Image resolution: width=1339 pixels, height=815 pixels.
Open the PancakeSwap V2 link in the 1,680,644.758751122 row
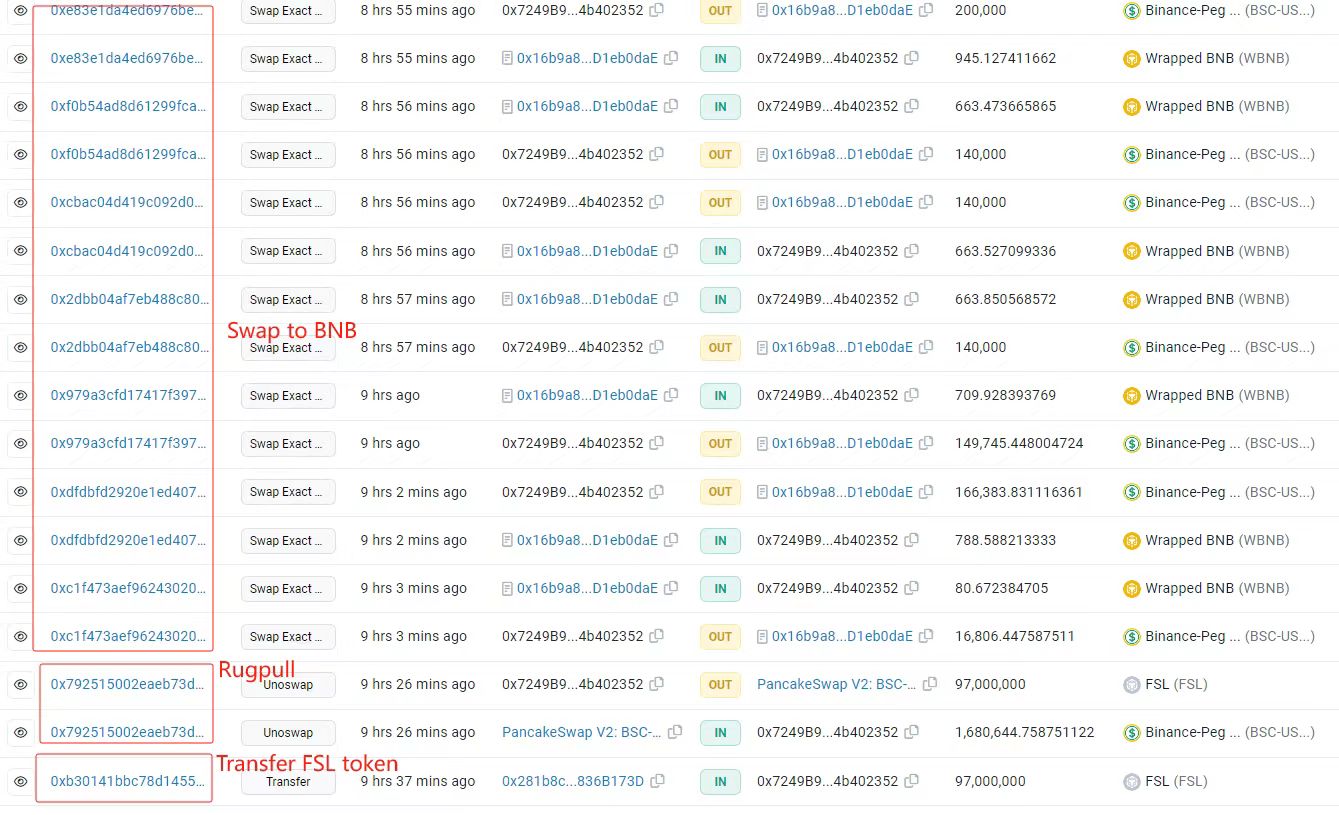point(581,733)
